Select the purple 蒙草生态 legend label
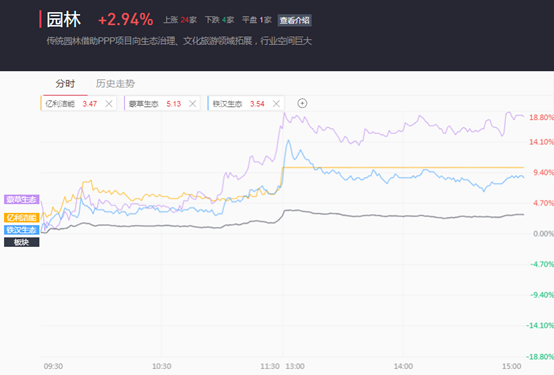 (x=22, y=199)
